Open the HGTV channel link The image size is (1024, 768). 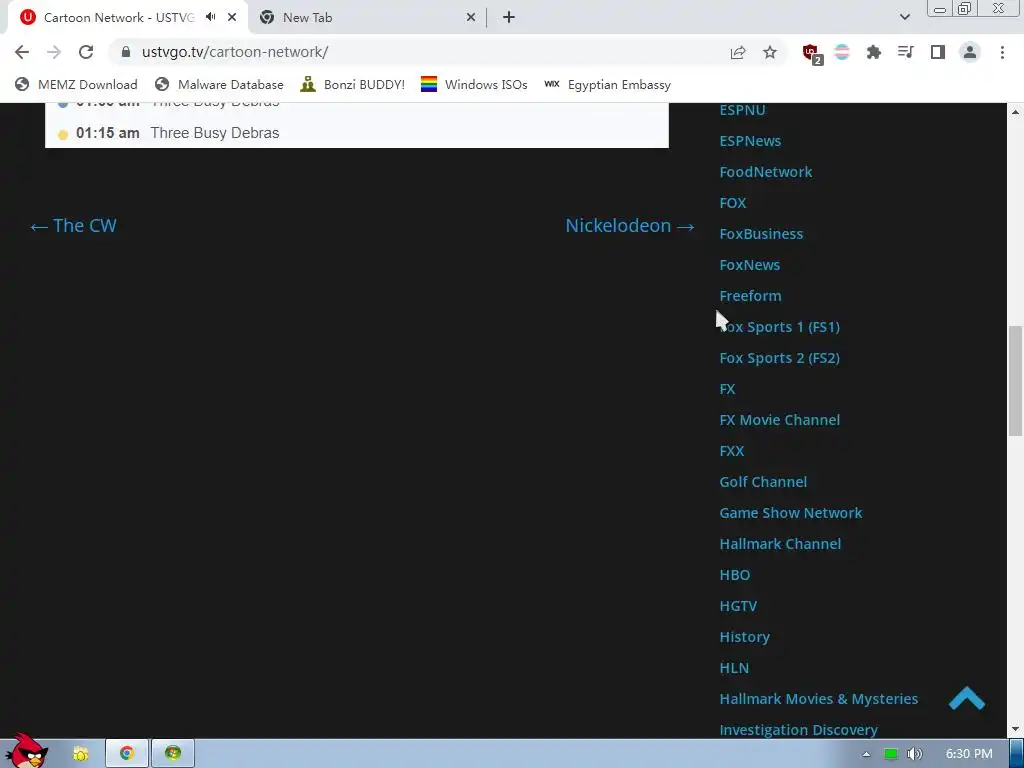[x=738, y=606]
